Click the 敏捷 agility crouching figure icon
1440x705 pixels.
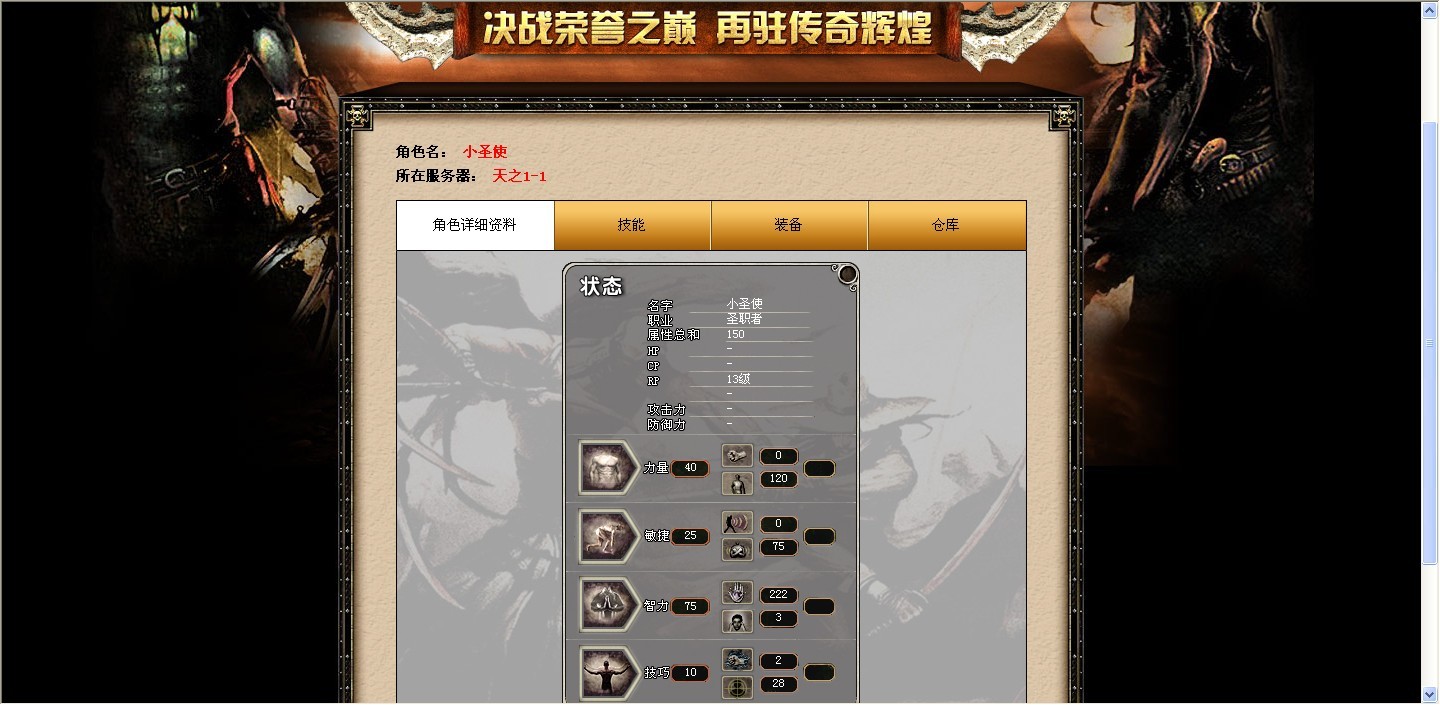click(609, 536)
